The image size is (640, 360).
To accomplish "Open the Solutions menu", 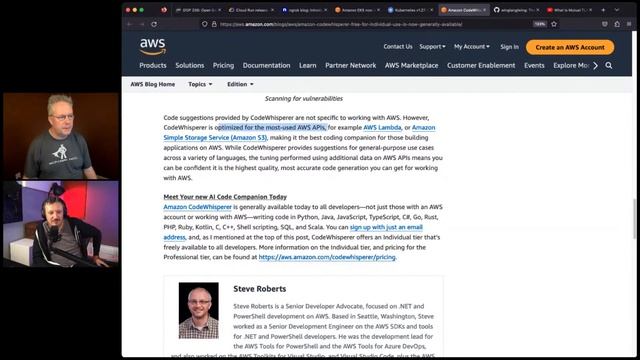I will (x=190, y=65).
